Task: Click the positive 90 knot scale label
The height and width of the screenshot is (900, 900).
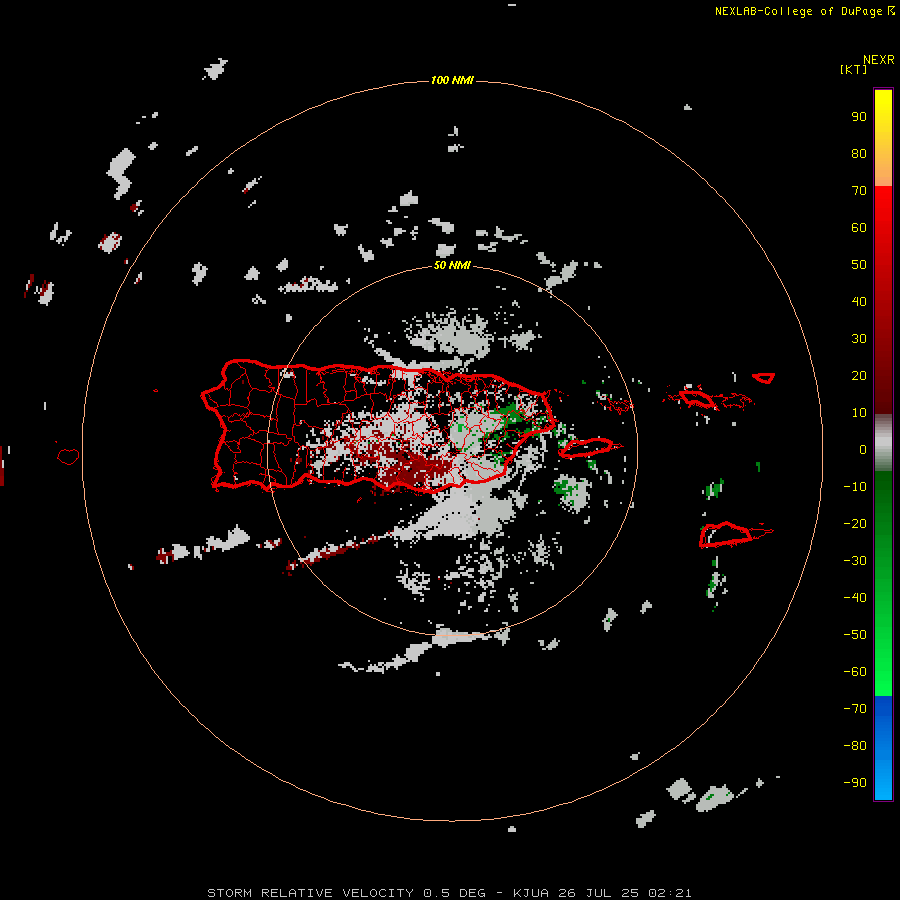Action: 859,117
